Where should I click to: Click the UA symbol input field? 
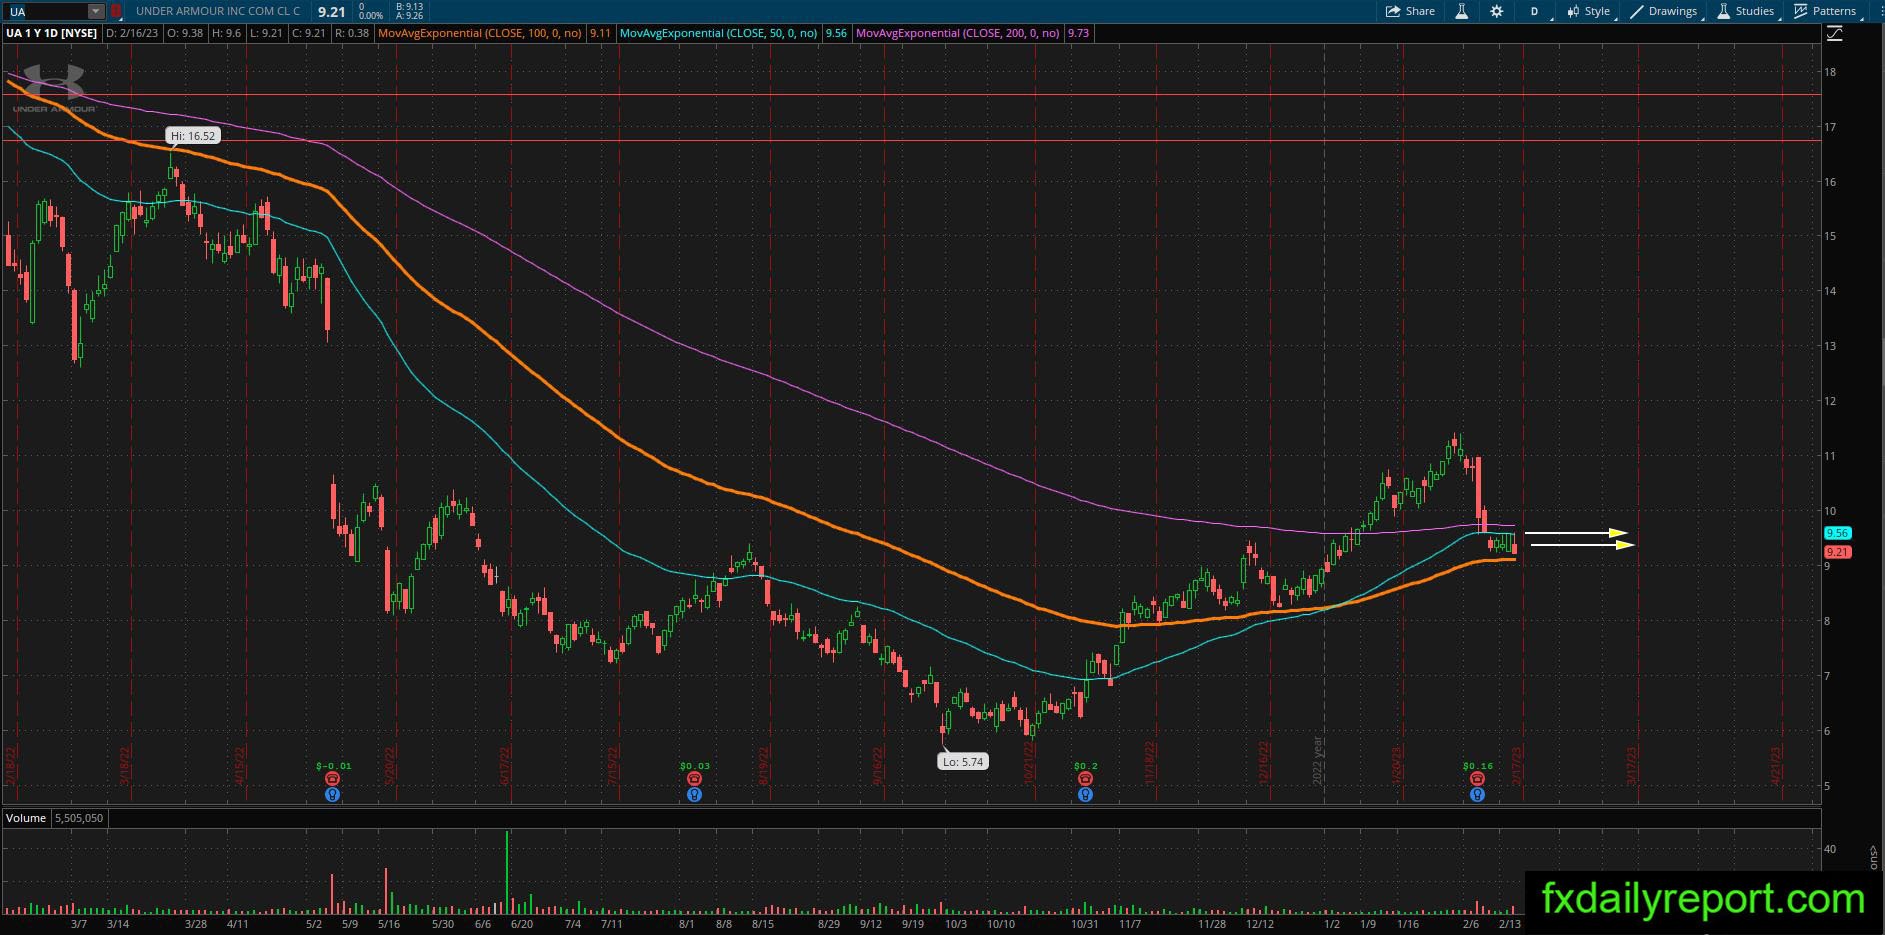[x=46, y=12]
